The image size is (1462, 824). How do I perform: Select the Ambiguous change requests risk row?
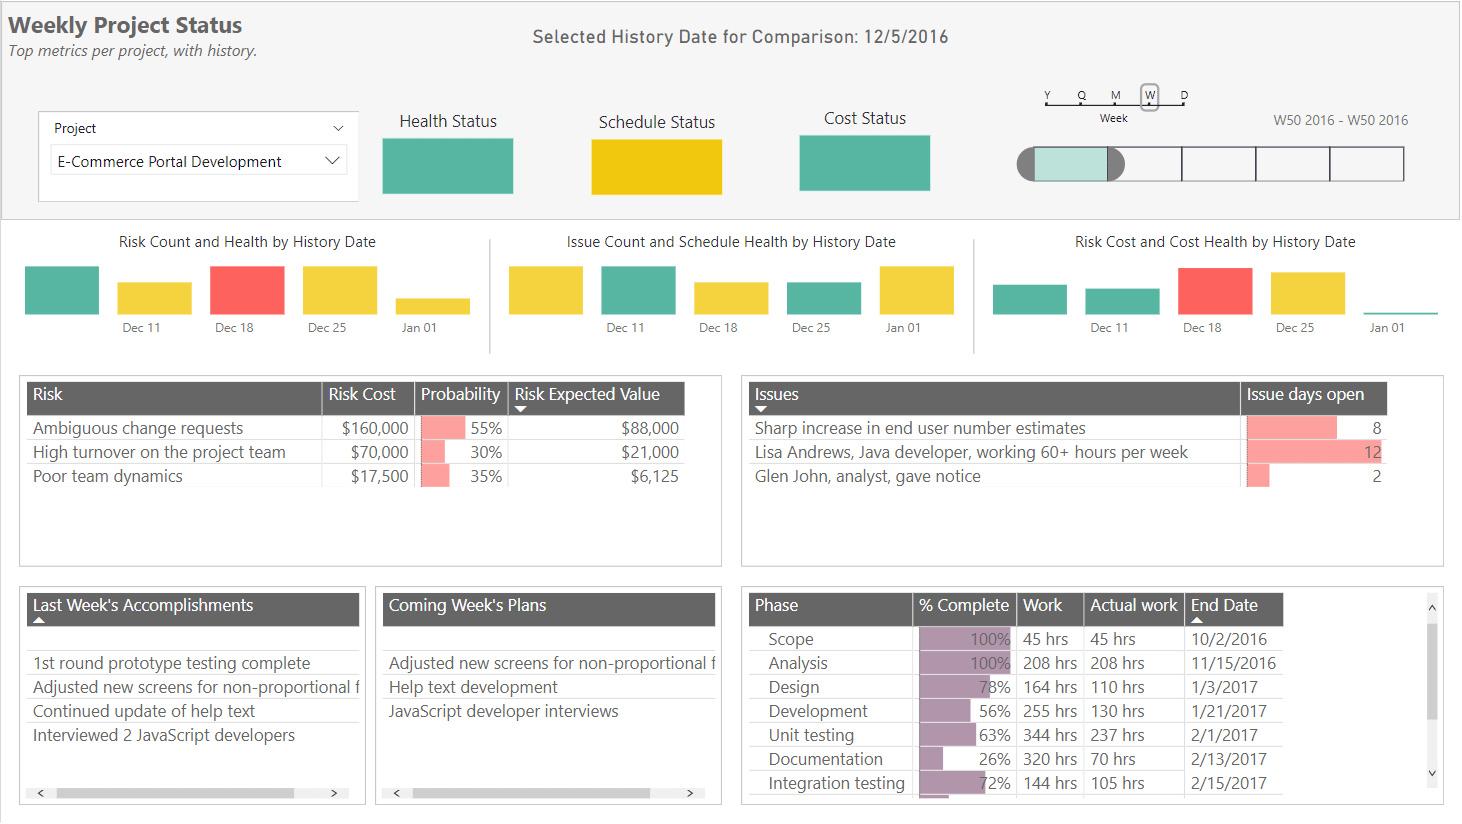coord(356,428)
